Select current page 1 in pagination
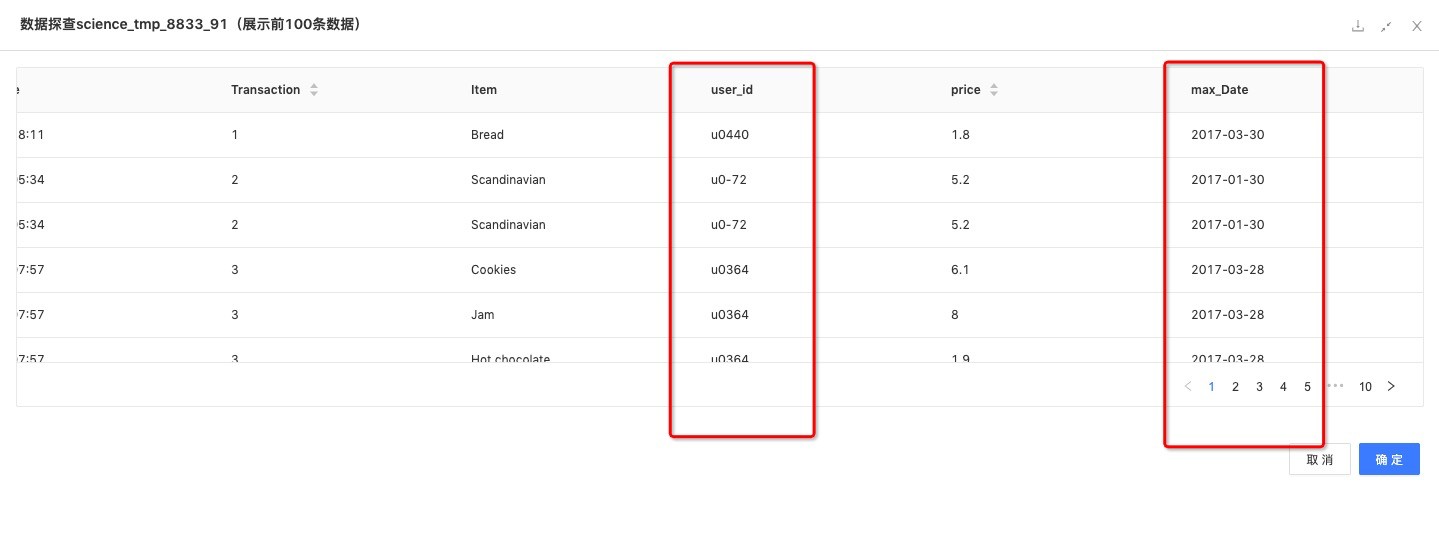The height and width of the screenshot is (554, 1439). click(x=1211, y=386)
